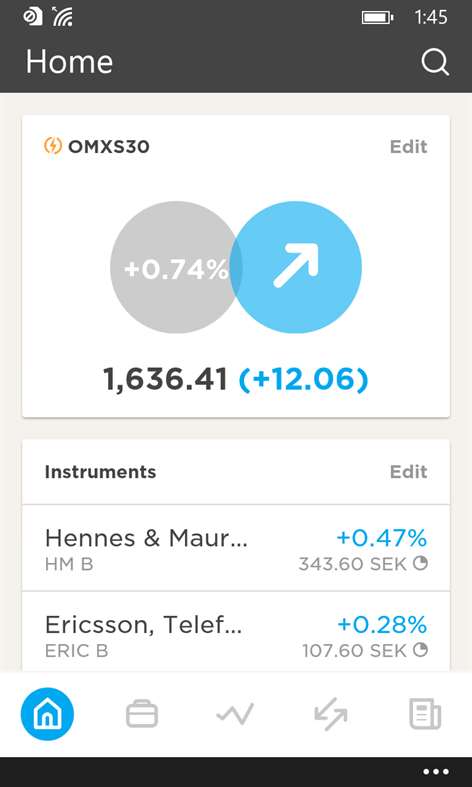This screenshot has width=472, height=787.
Task: Tap the orange lightning icon beside OMXS30
Action: click(x=53, y=146)
